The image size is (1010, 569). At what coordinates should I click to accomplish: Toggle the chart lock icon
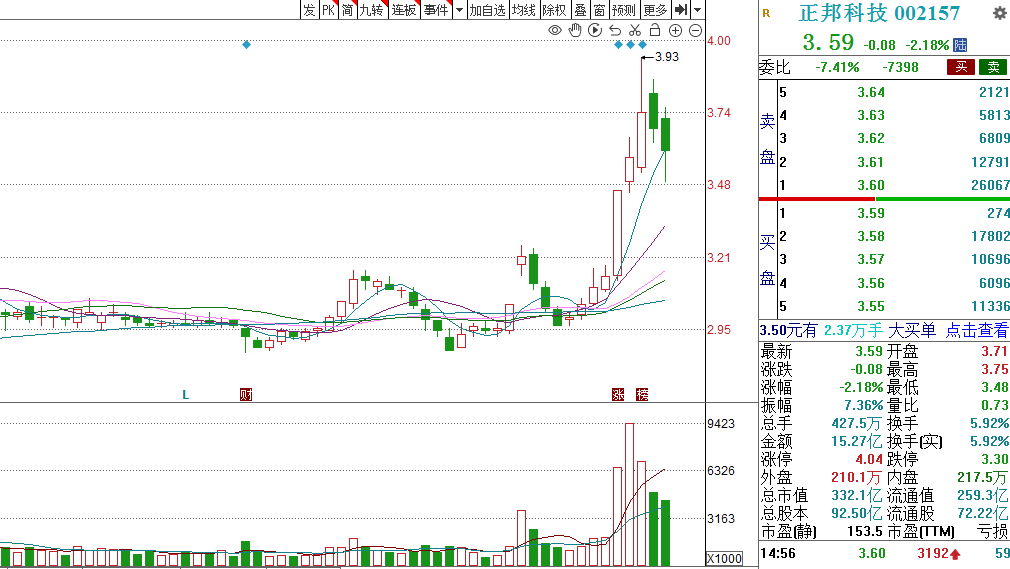(655, 30)
